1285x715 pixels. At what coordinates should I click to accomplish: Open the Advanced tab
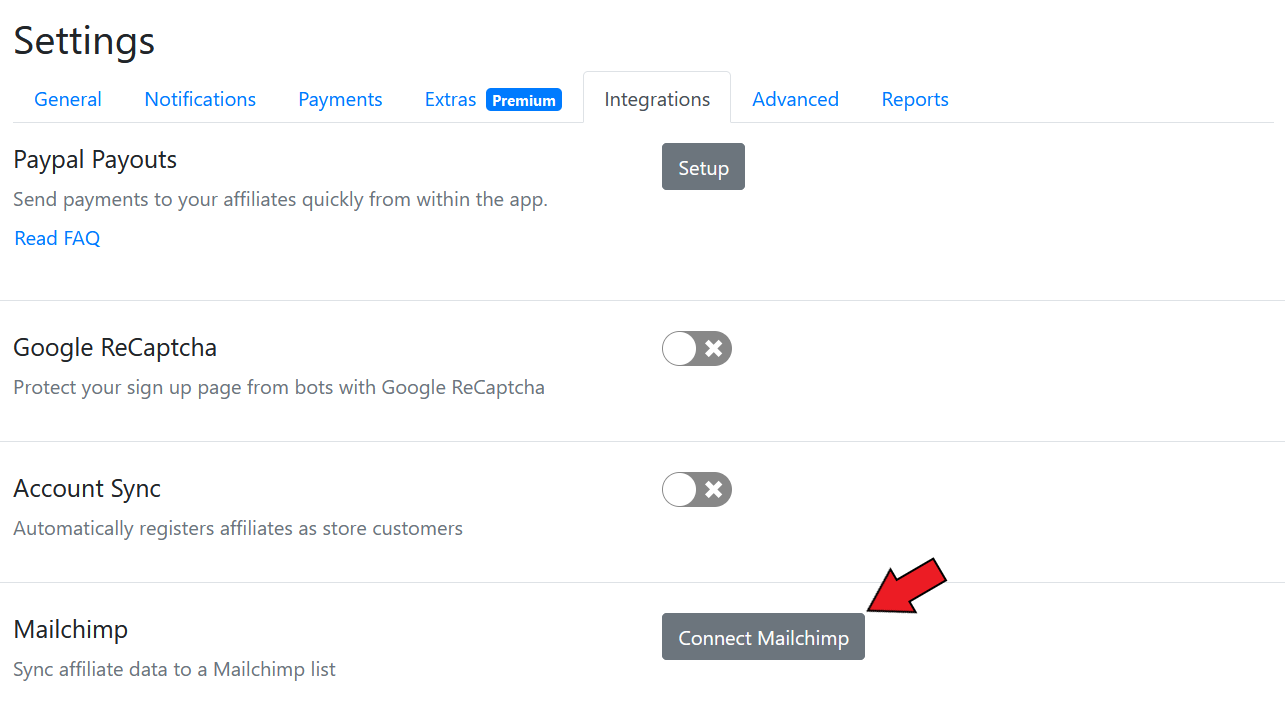[795, 99]
